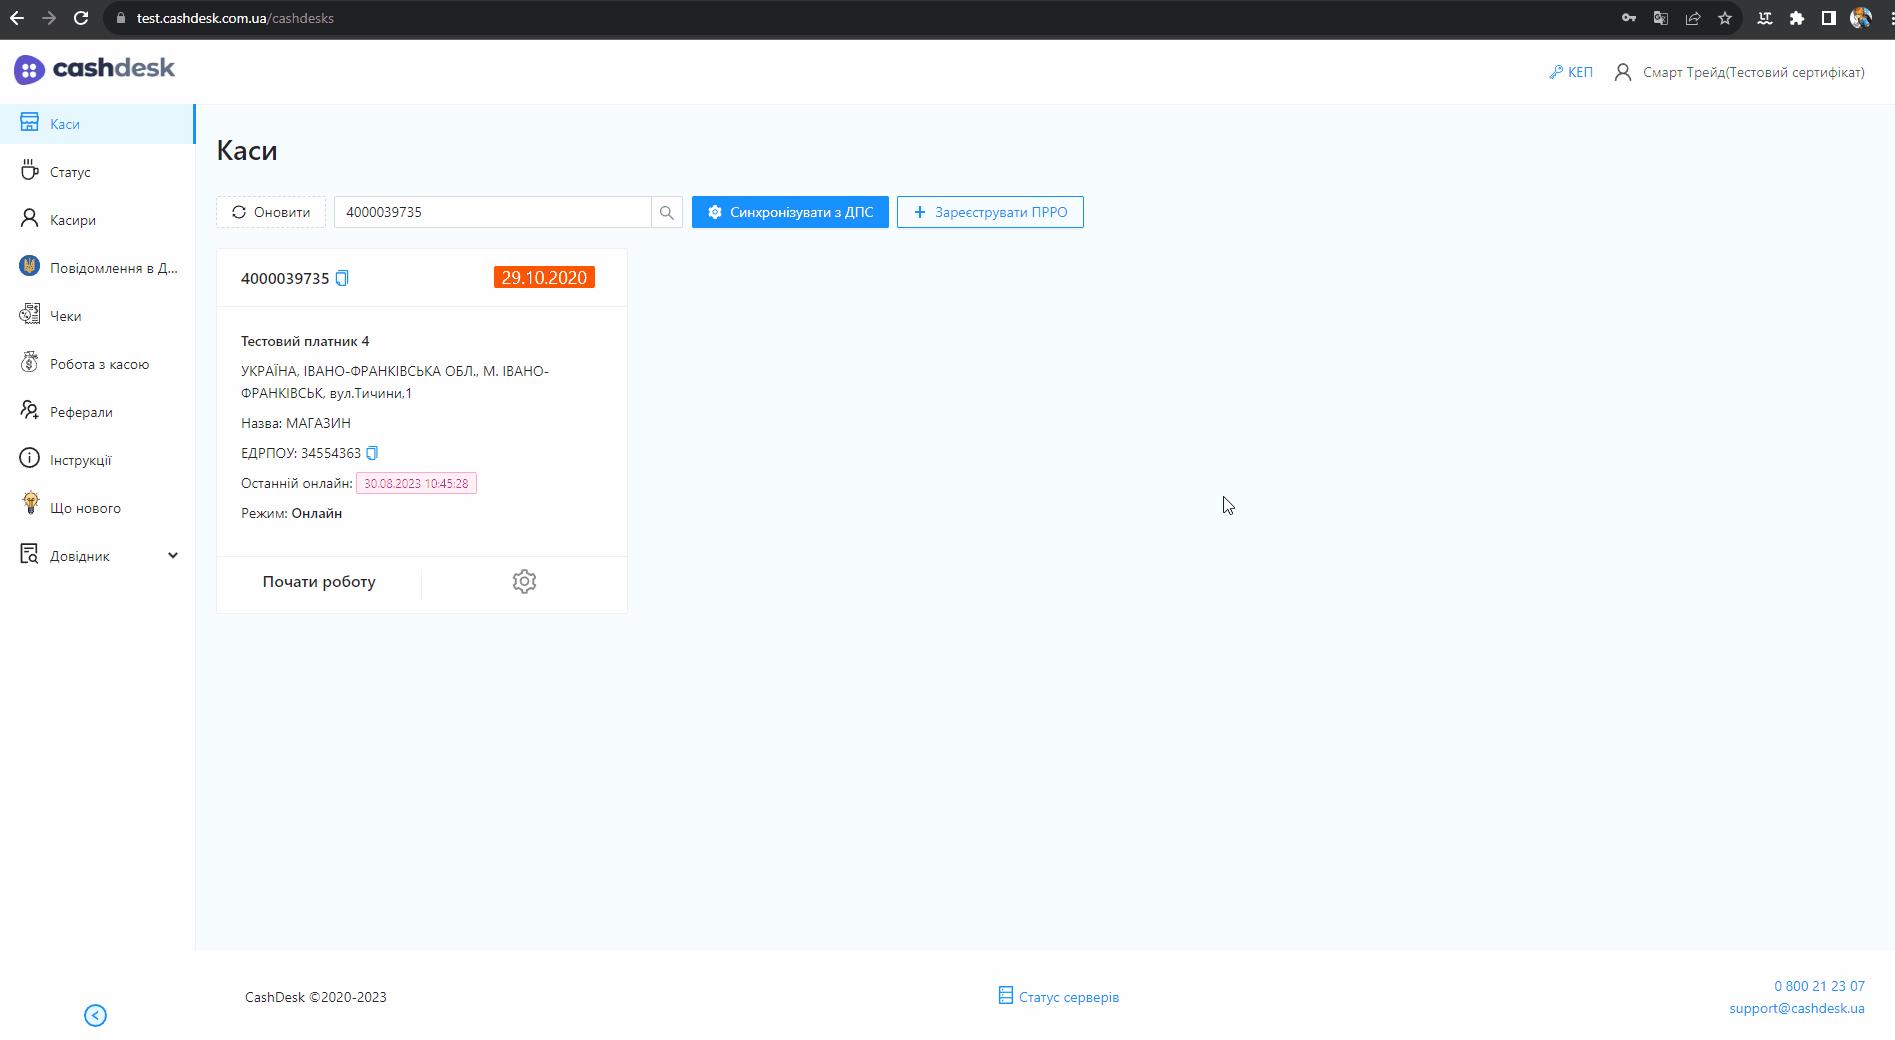Copy the ЄДРПОУ code 34554363
The image size is (1895, 1040).
click(x=372, y=453)
